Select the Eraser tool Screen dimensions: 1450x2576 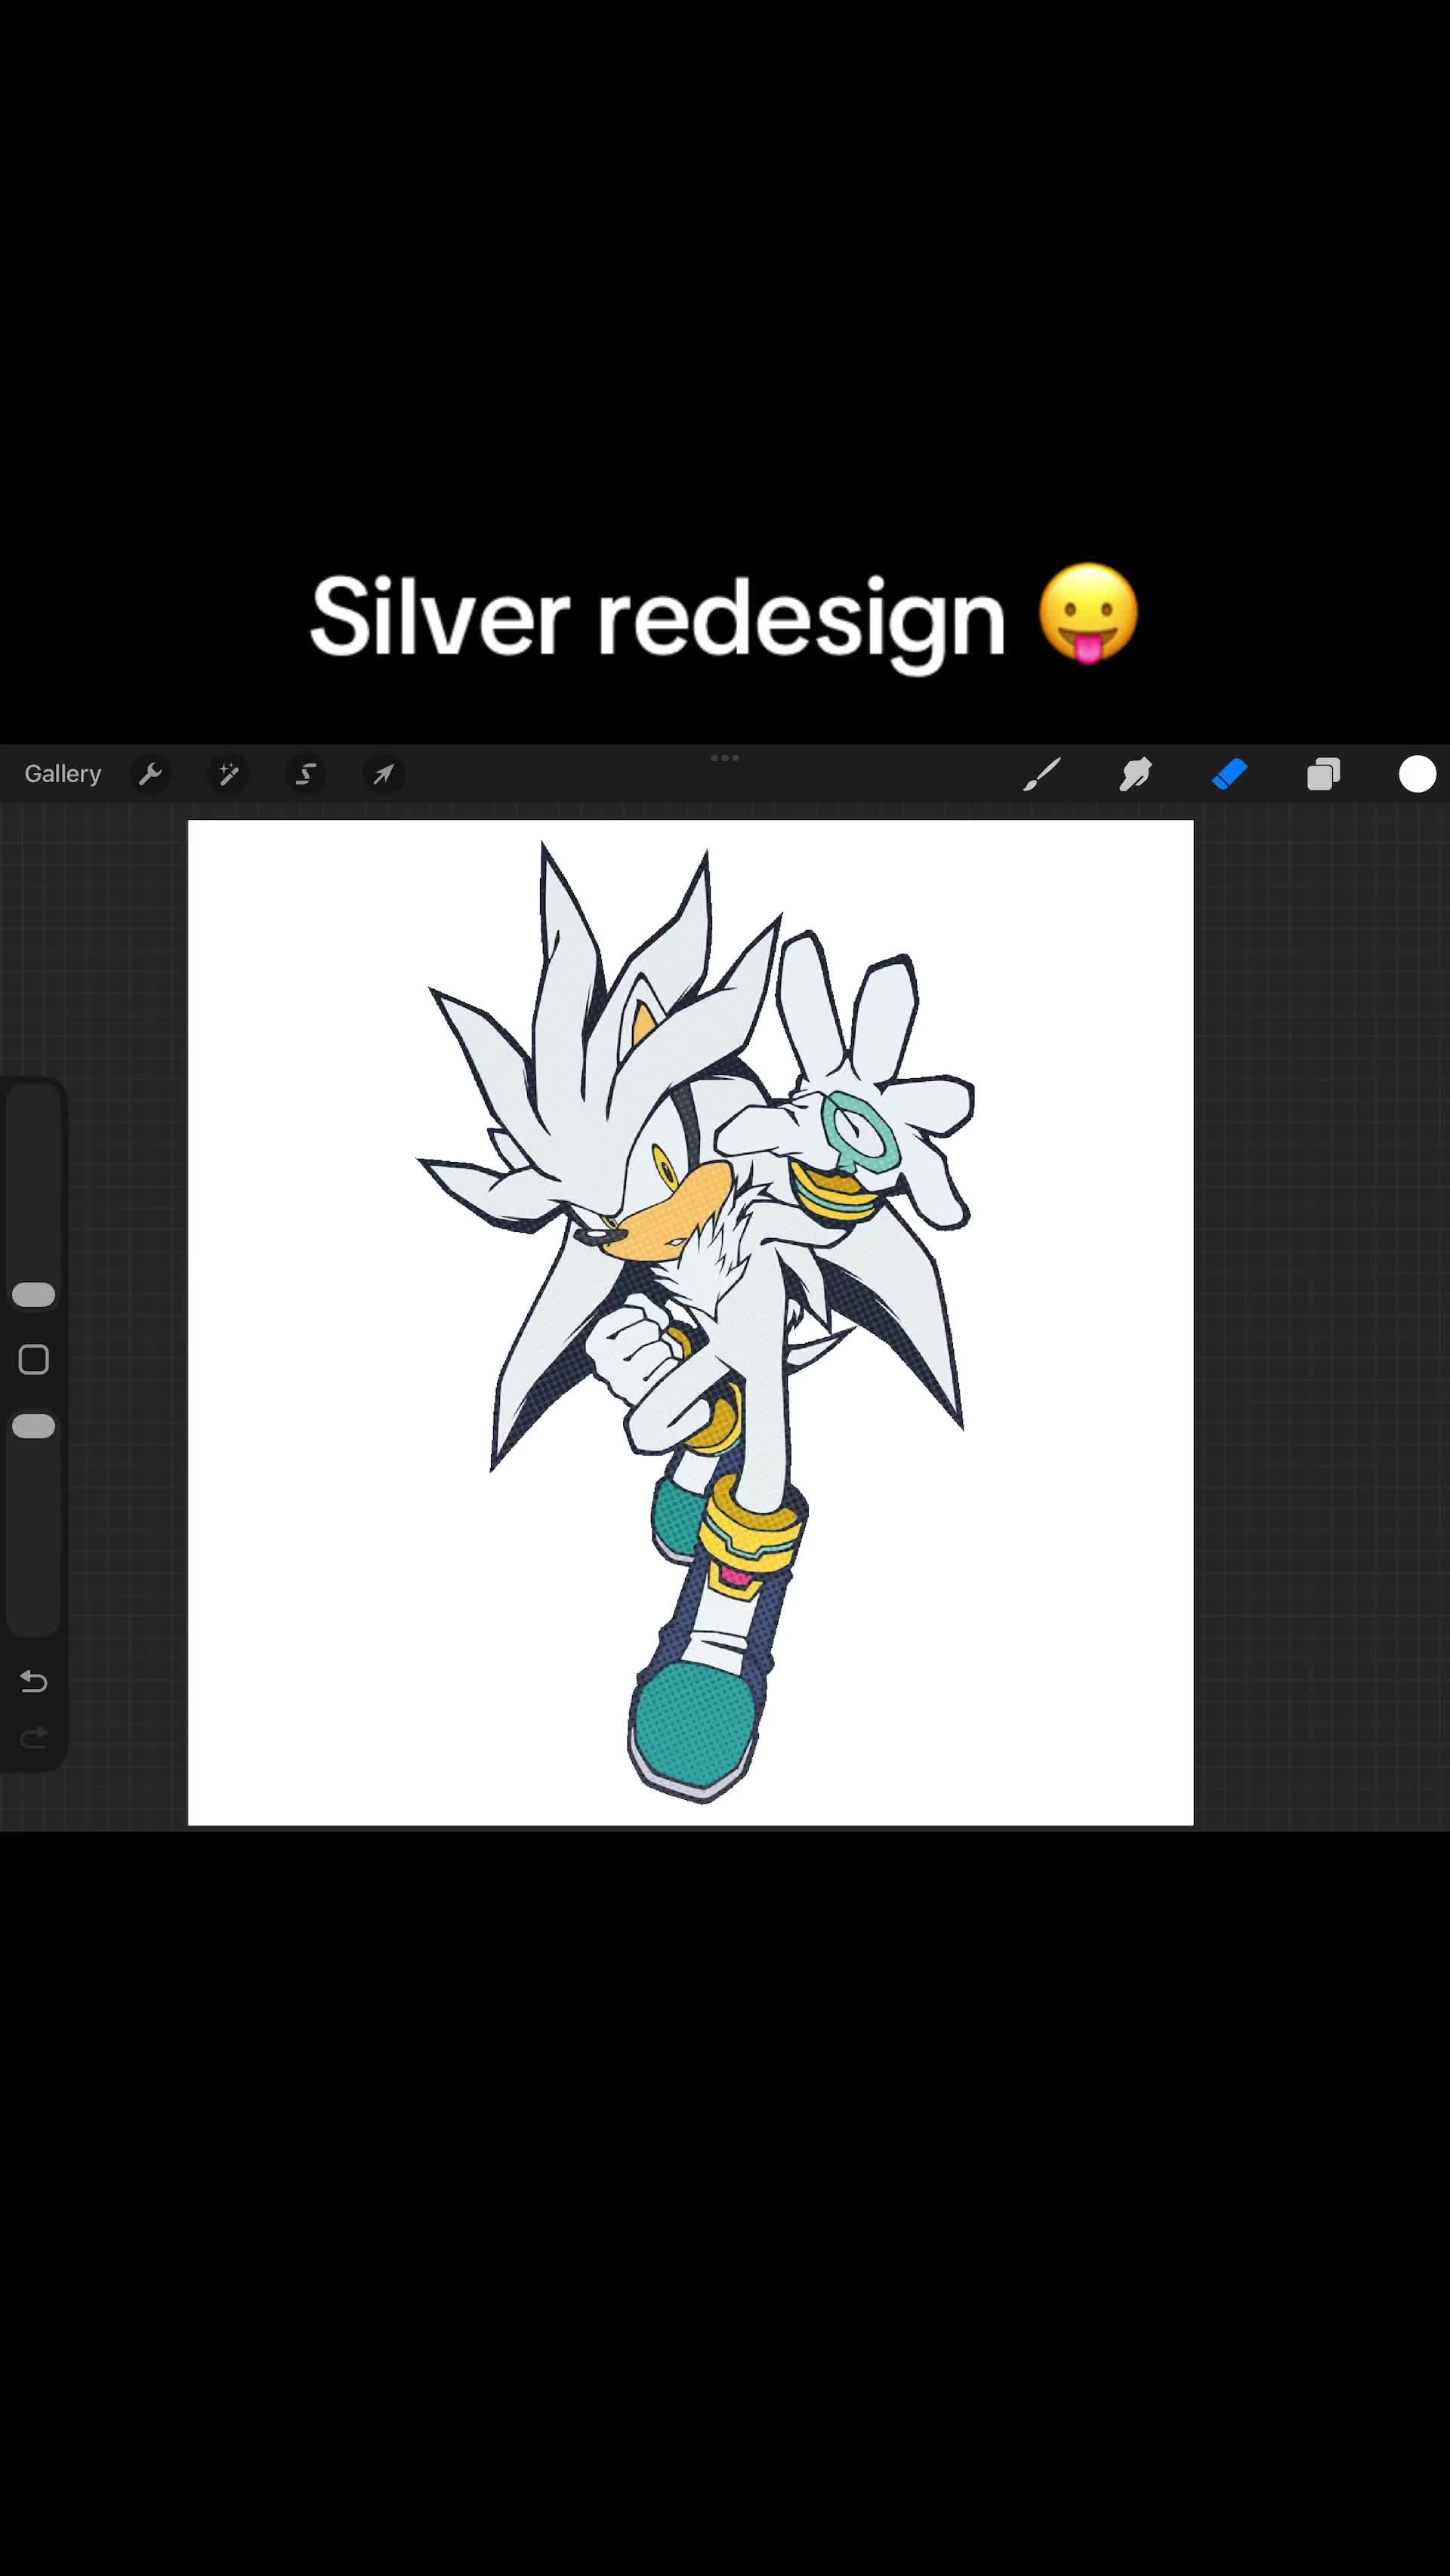tap(1229, 774)
